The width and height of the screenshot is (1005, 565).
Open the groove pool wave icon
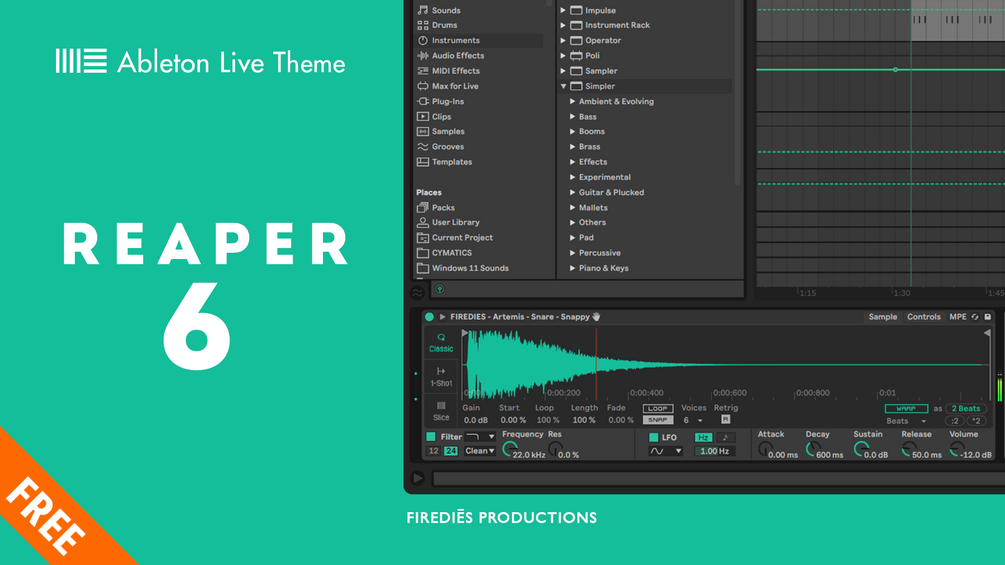coord(417,293)
